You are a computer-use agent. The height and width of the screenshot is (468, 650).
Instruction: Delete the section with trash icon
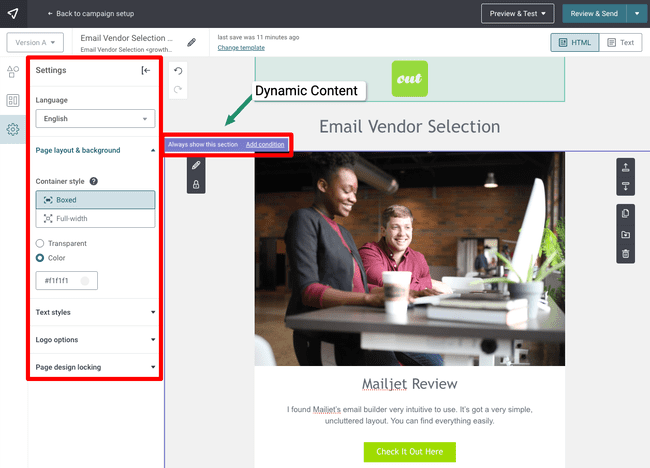(626, 253)
